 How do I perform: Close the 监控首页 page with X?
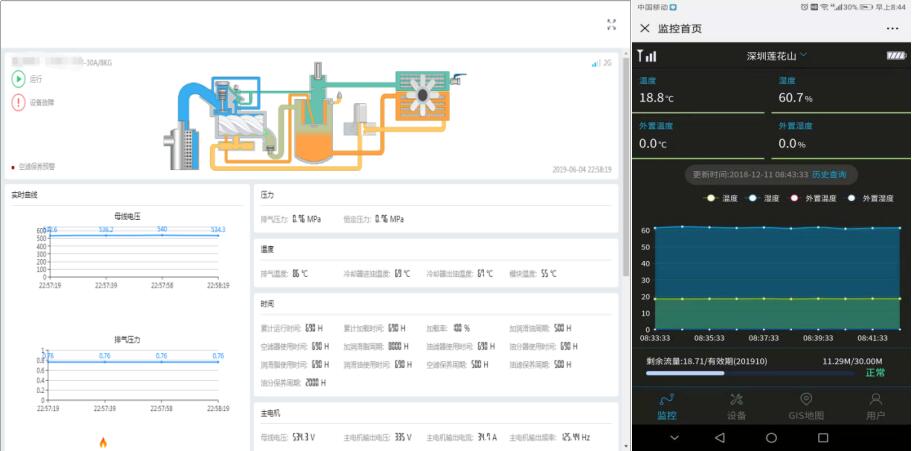(645, 28)
